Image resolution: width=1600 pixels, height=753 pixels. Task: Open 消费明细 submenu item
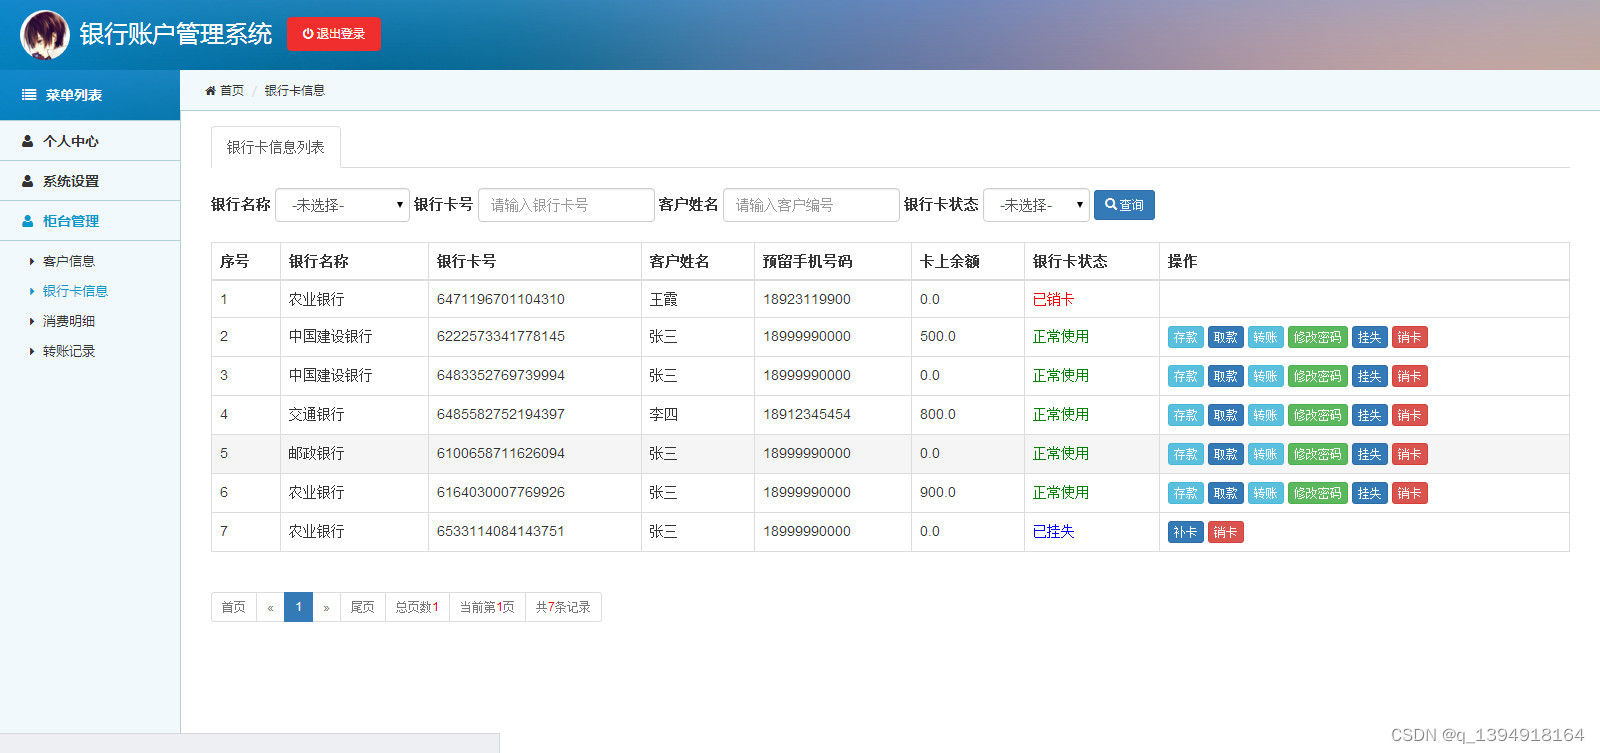click(x=68, y=321)
